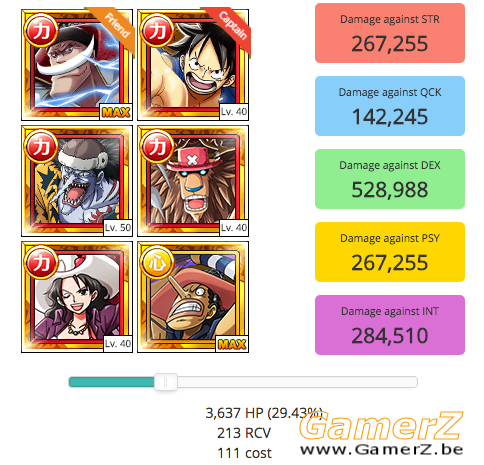This screenshot has height=465, width=484.
Task: Select the Luffy captain portrait
Action: click(193, 65)
